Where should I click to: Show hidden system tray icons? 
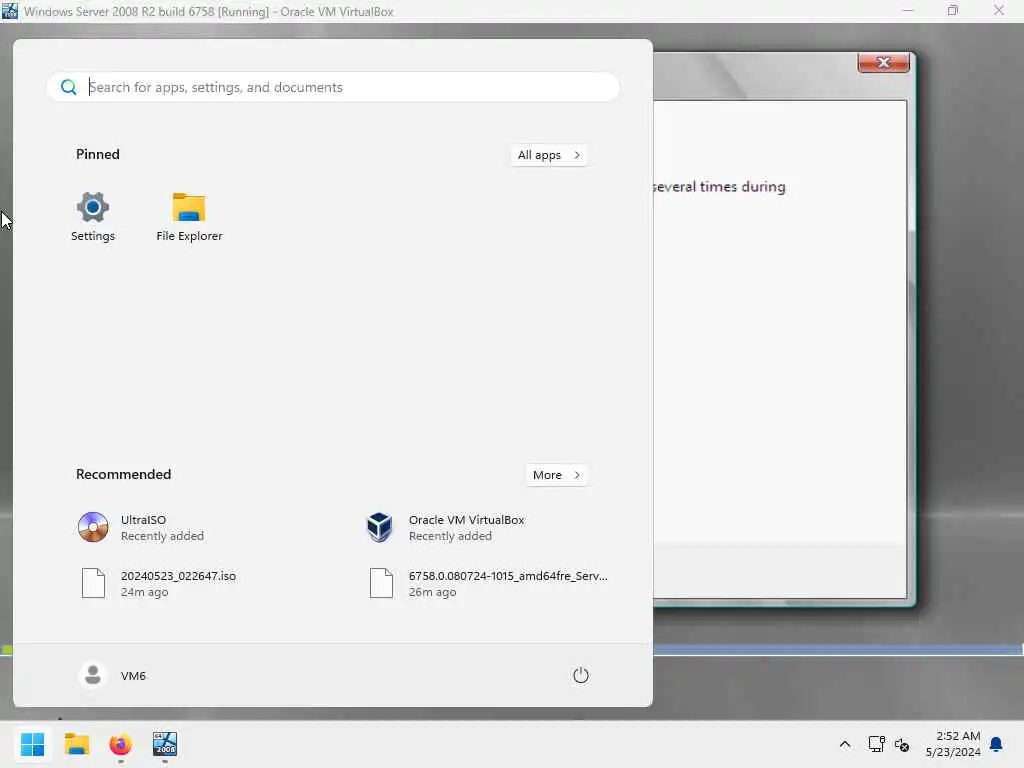tap(844, 744)
